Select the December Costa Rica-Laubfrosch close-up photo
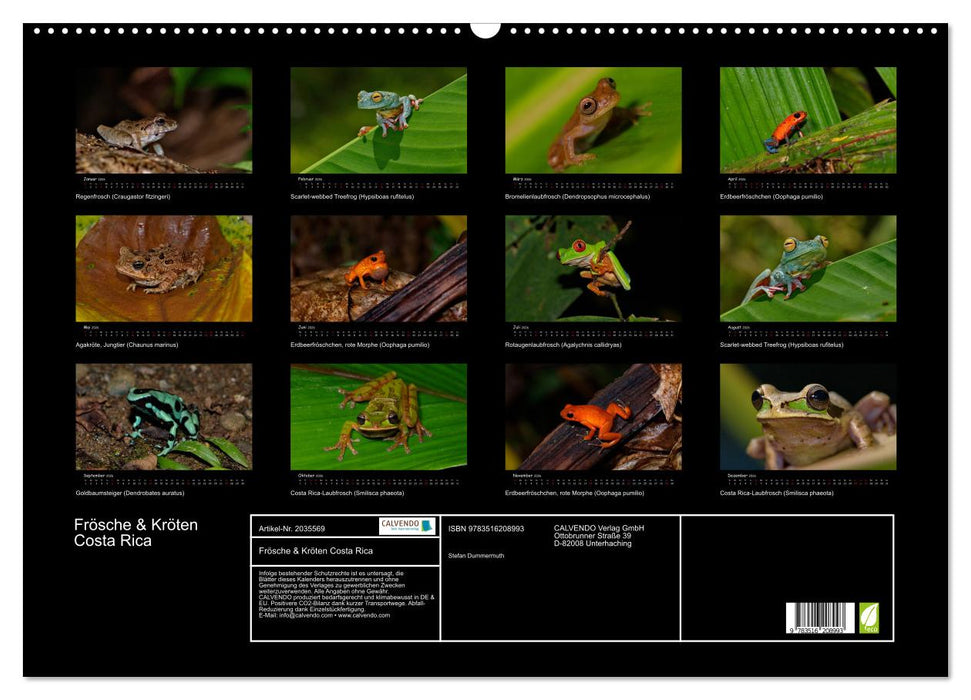 click(x=808, y=416)
